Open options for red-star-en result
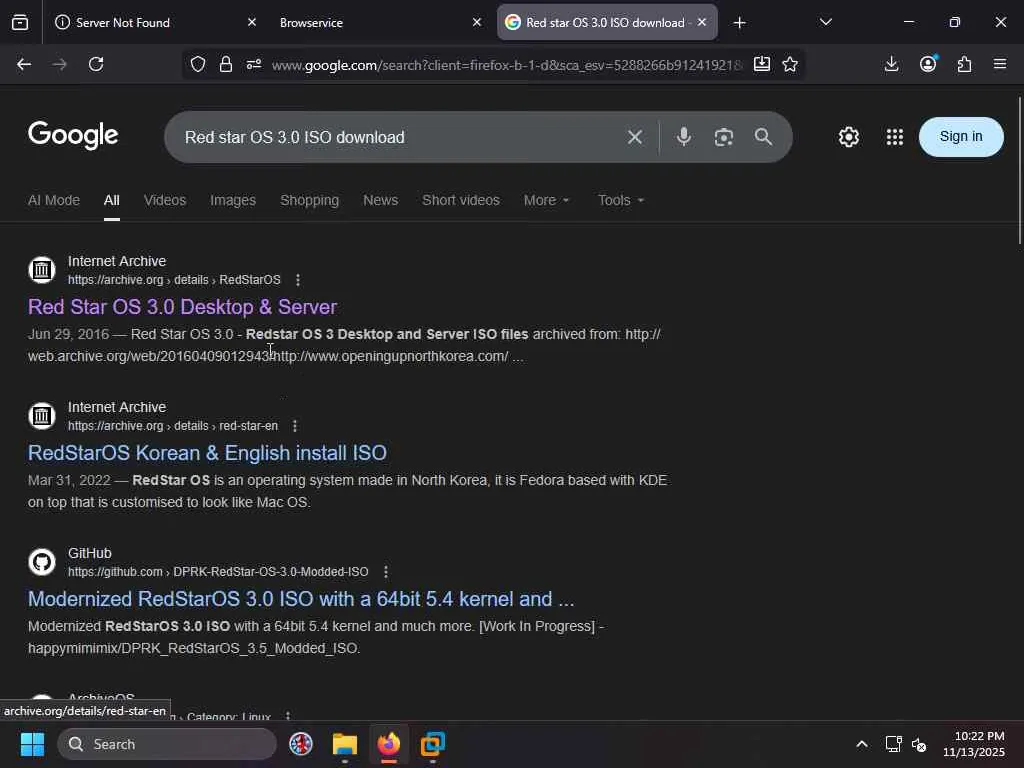Screen dimensions: 1024x768 click(295, 426)
